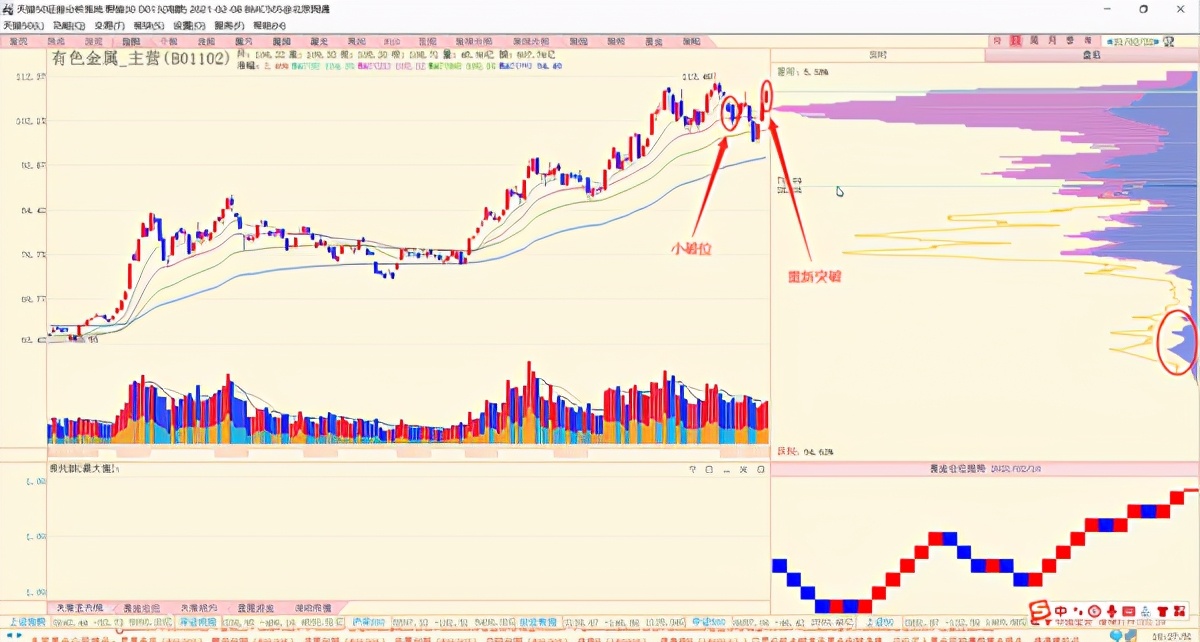Select 上证指数 in the status bar

pos(27,622)
